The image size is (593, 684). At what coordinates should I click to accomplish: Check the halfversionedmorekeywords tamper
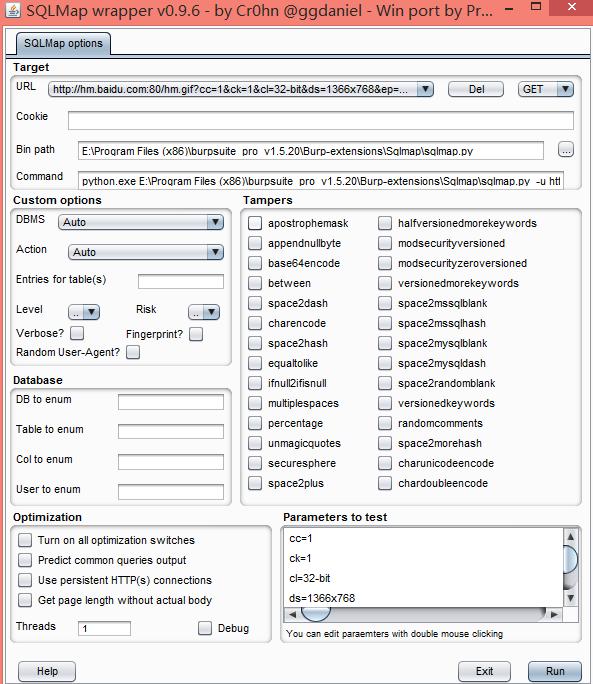[385, 223]
